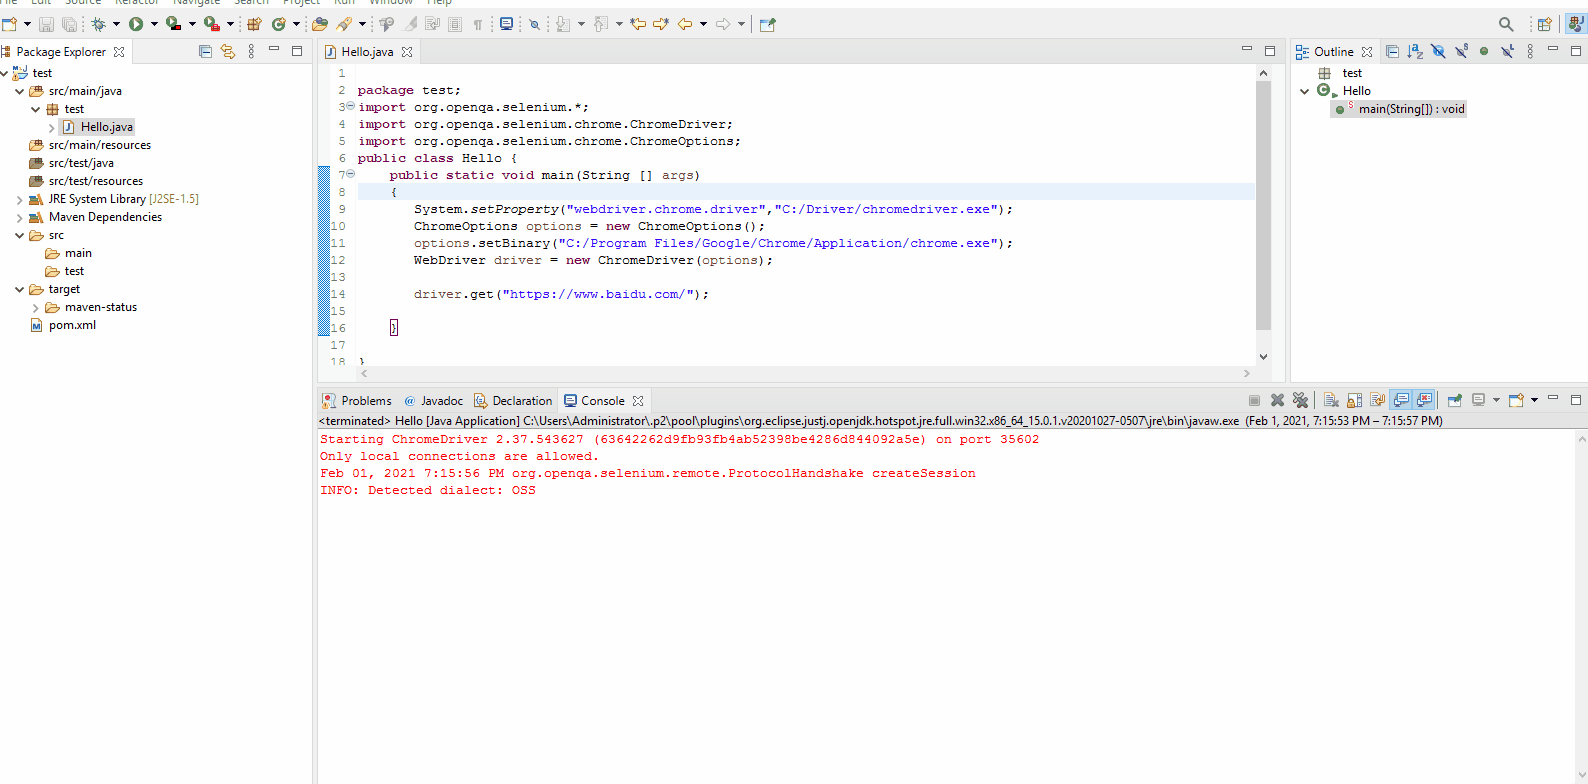
Task: Select pom.xml in Package Explorer
Action: click(x=64, y=325)
